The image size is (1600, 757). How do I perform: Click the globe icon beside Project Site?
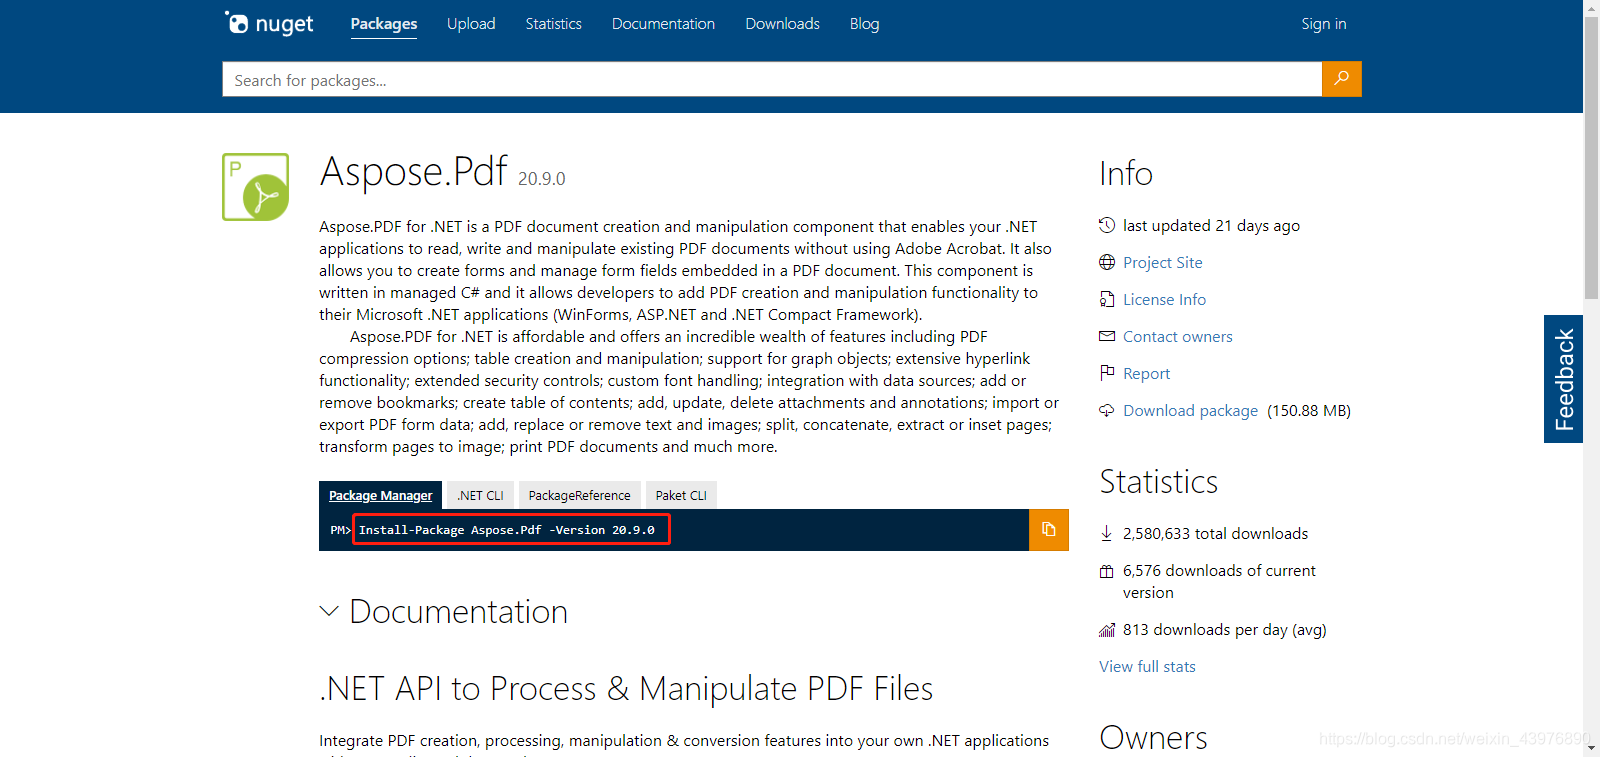(x=1107, y=262)
